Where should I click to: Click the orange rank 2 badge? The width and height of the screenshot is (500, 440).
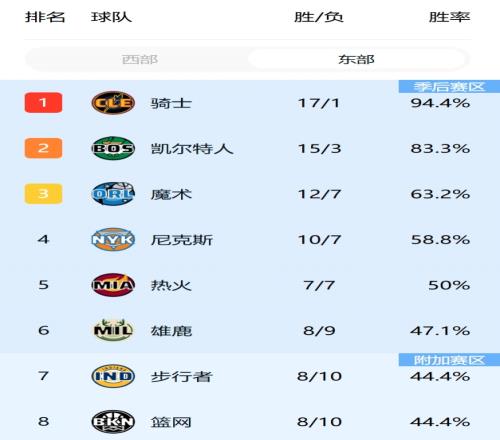coord(43,148)
